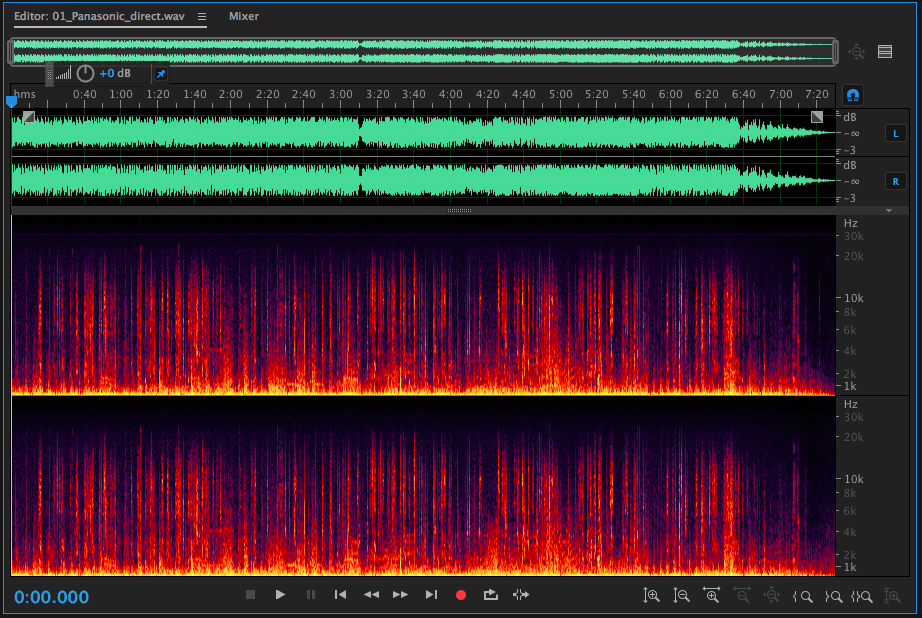Click the red Record button

(x=461, y=596)
